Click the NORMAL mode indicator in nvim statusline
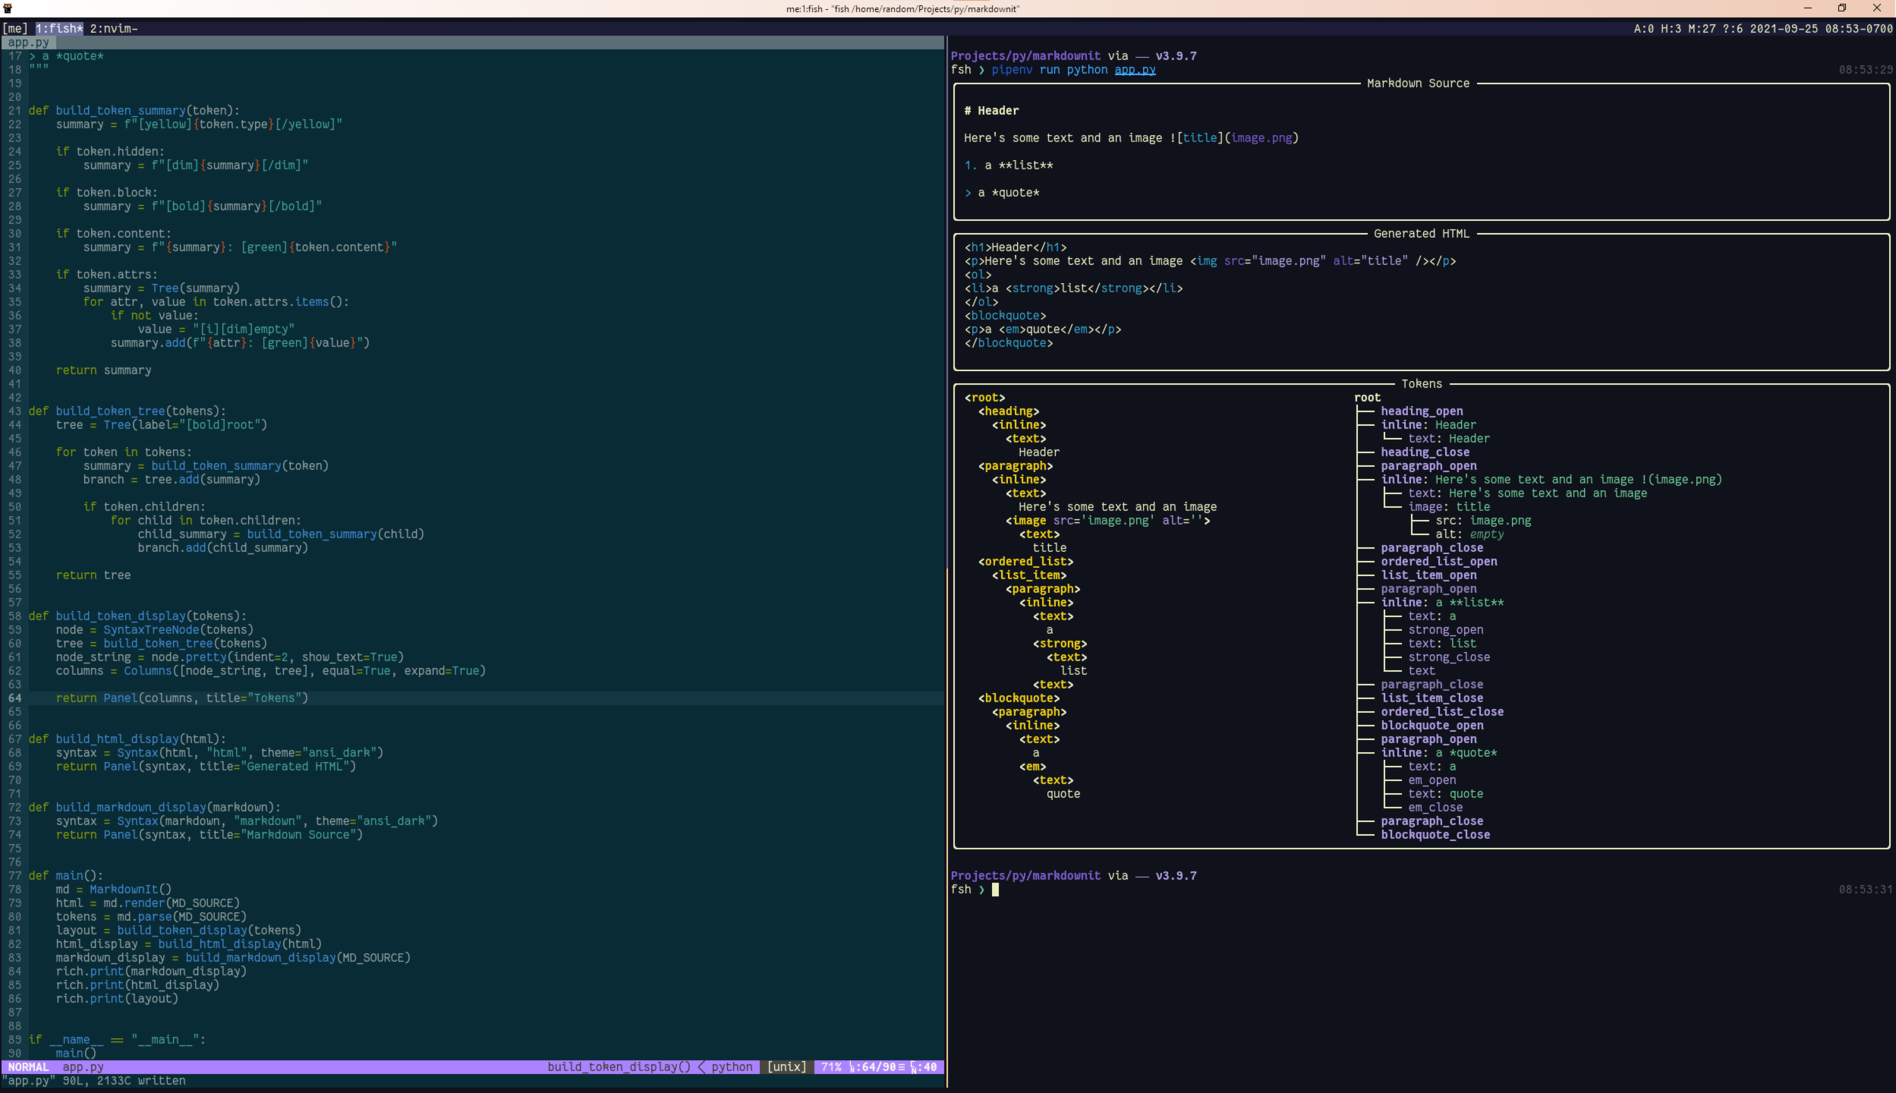 tap(28, 1067)
